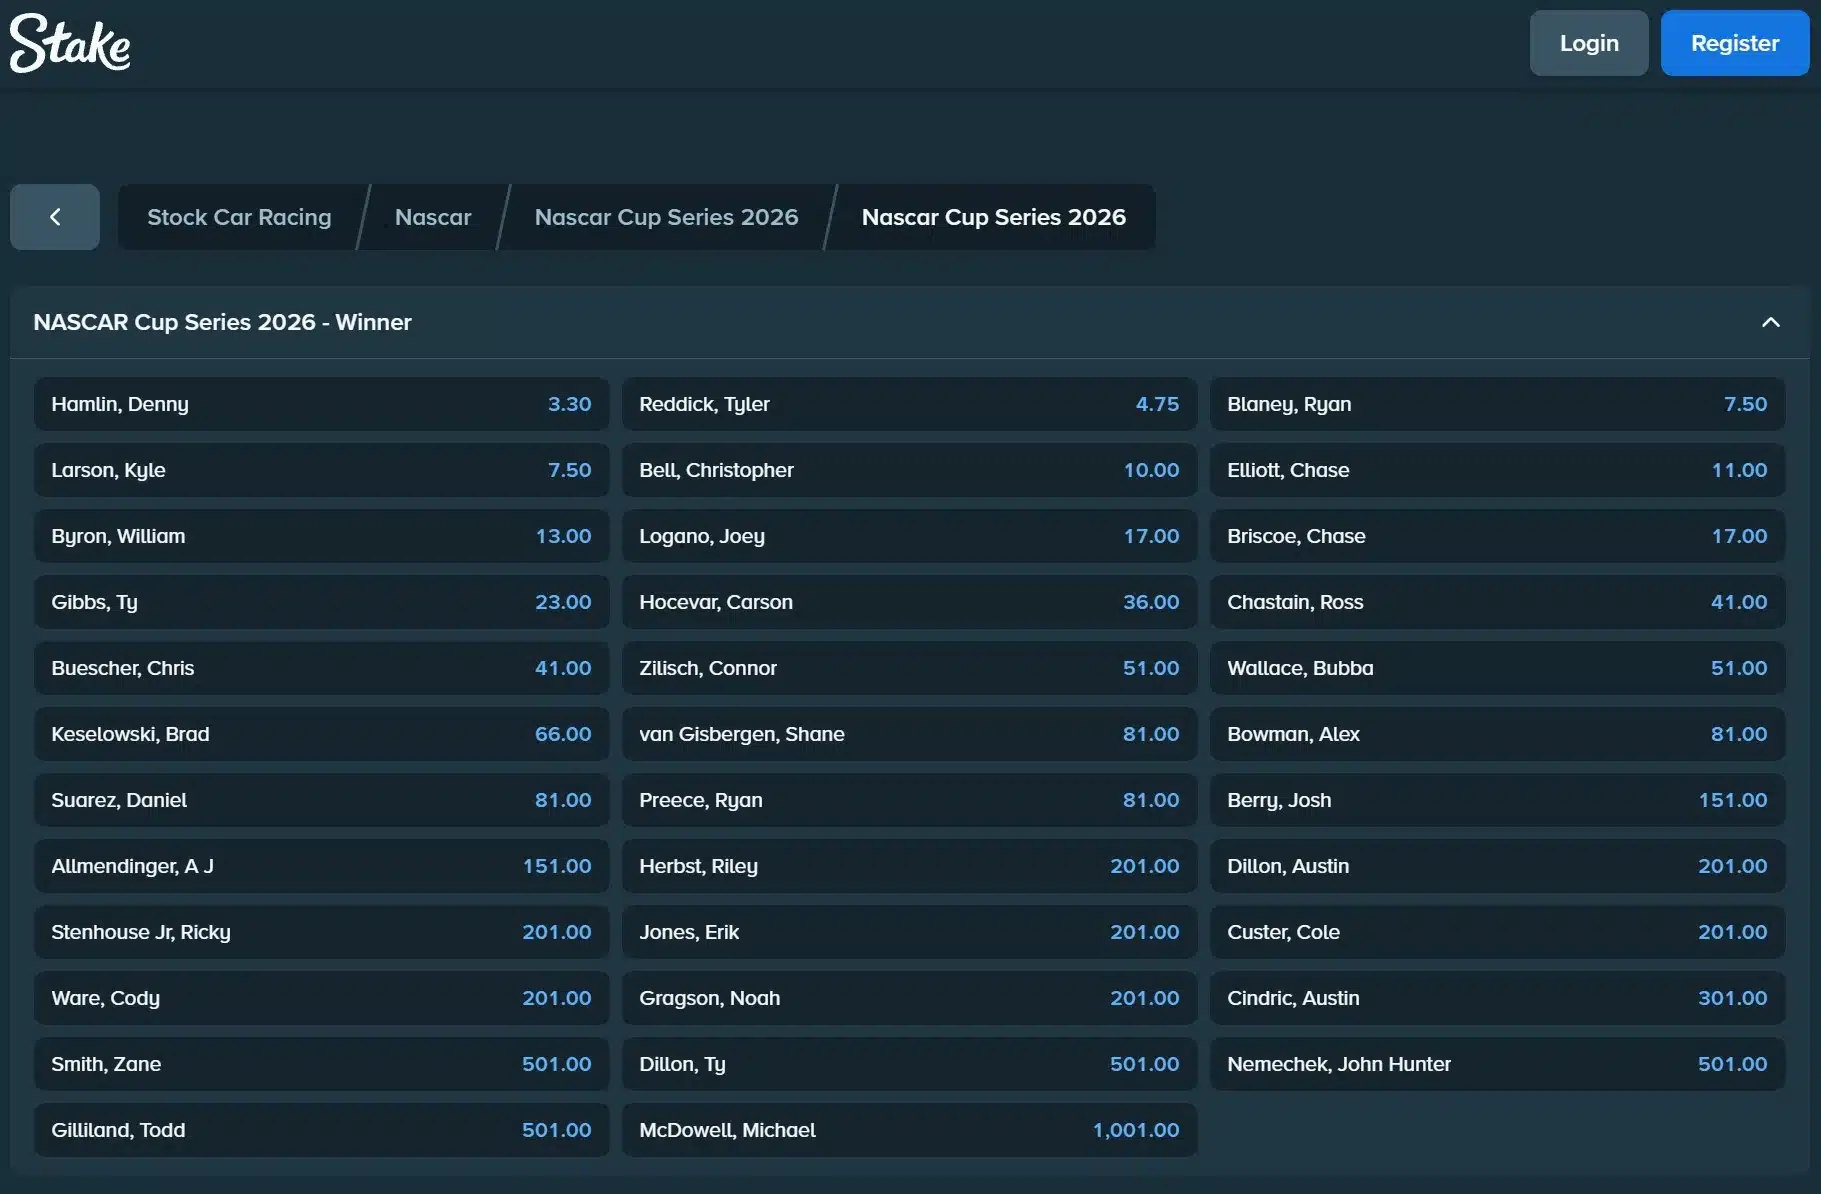
Task: Select the Stock Car Racing breadcrumb
Action: [x=239, y=217]
